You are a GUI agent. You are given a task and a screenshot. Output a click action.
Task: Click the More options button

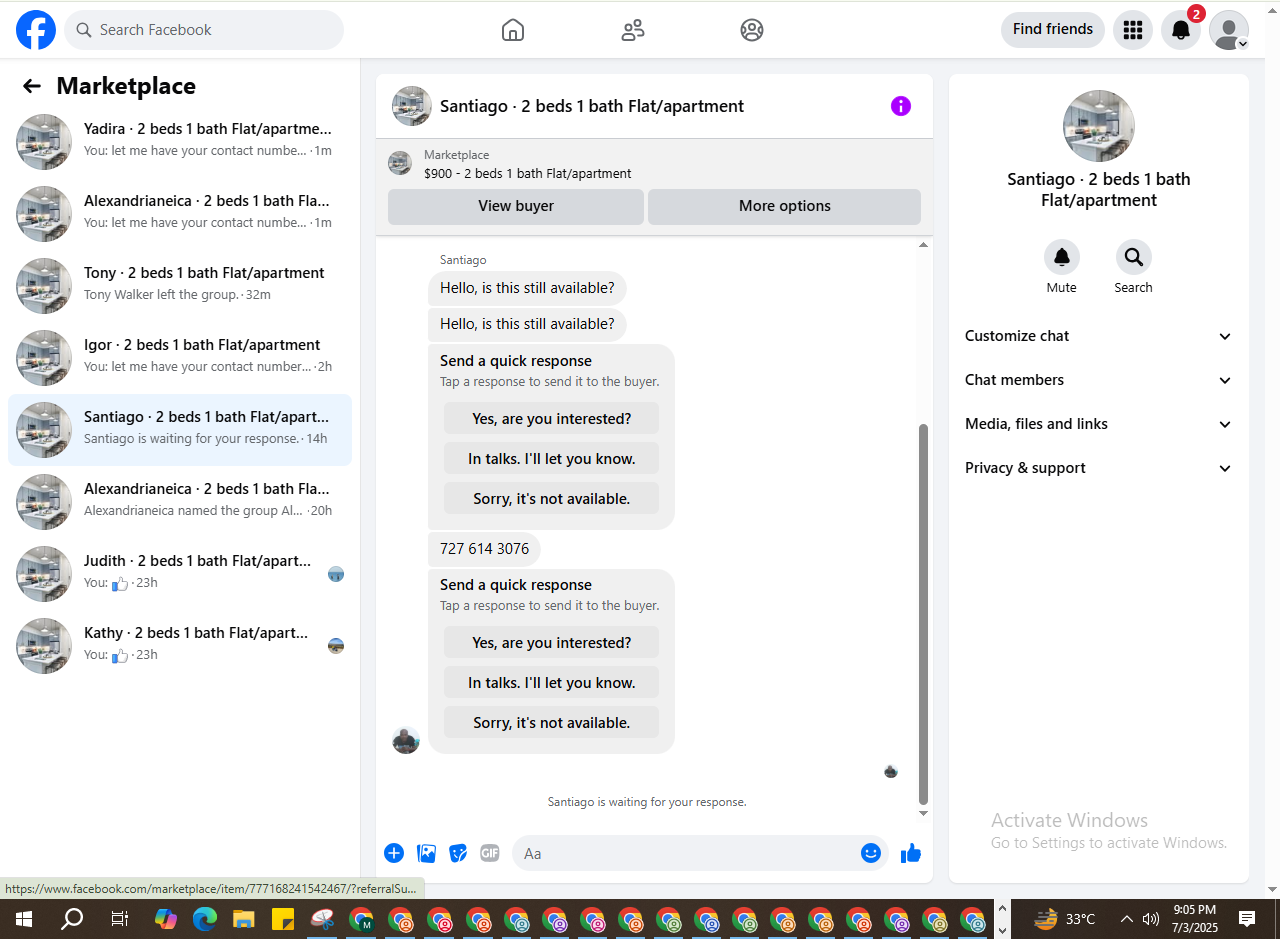coord(784,207)
